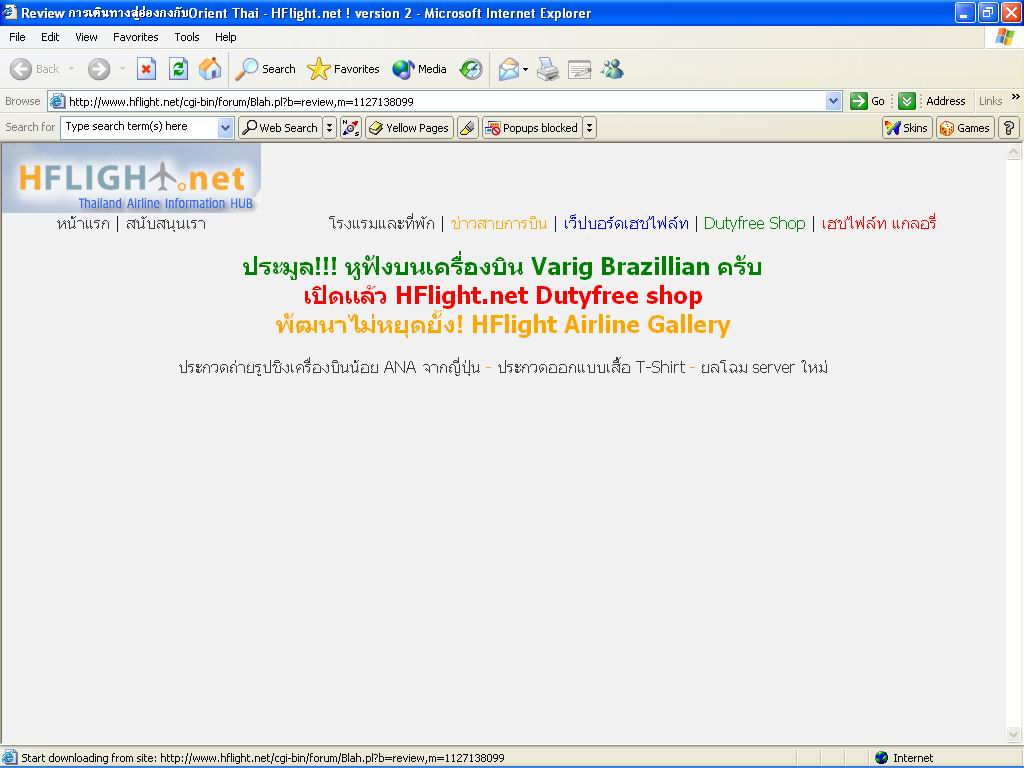Screen dimensions: 1024x768
Task: Open the Media pane
Action: pos(419,69)
